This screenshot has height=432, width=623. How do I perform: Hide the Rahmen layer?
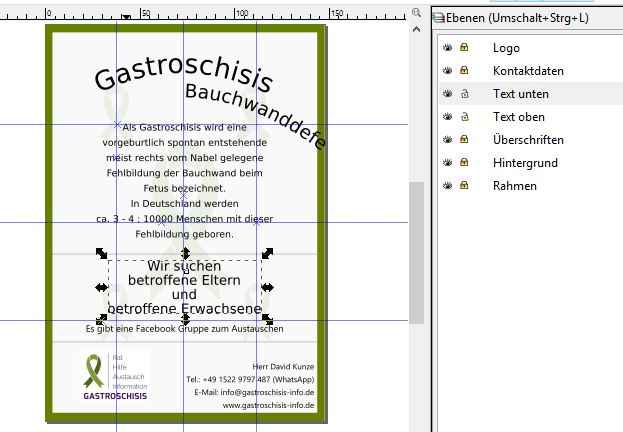pyautogui.click(x=448, y=186)
